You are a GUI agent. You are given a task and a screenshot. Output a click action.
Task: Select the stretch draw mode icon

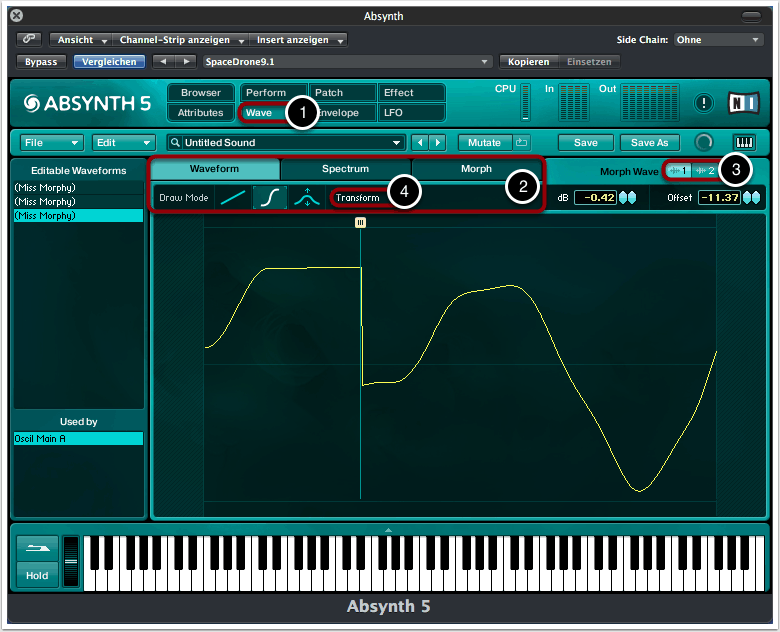point(307,197)
